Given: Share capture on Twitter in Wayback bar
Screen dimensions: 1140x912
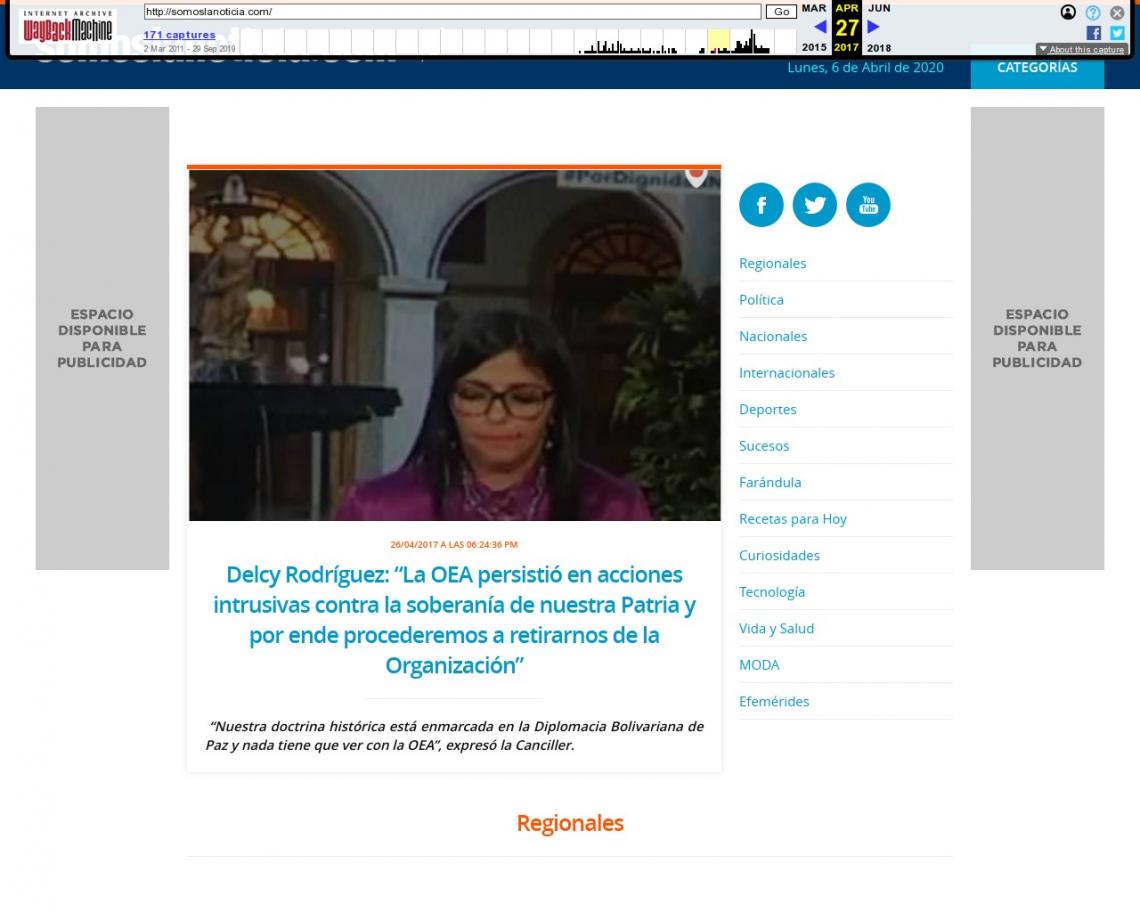Looking at the screenshot, I should click(1117, 33).
